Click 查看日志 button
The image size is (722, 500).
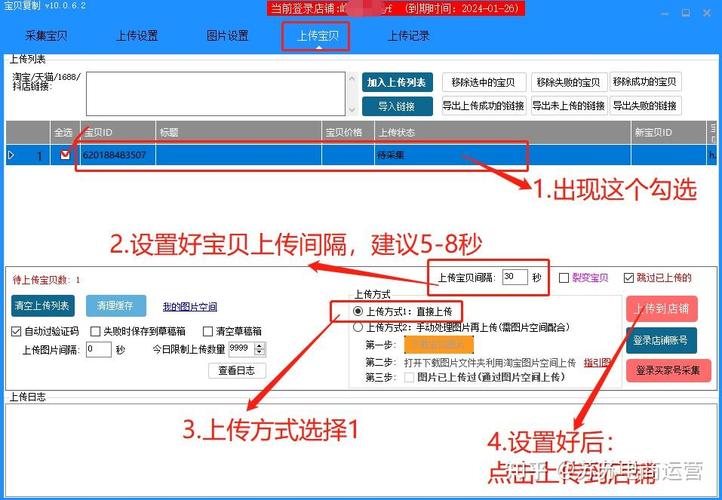[x=237, y=371]
